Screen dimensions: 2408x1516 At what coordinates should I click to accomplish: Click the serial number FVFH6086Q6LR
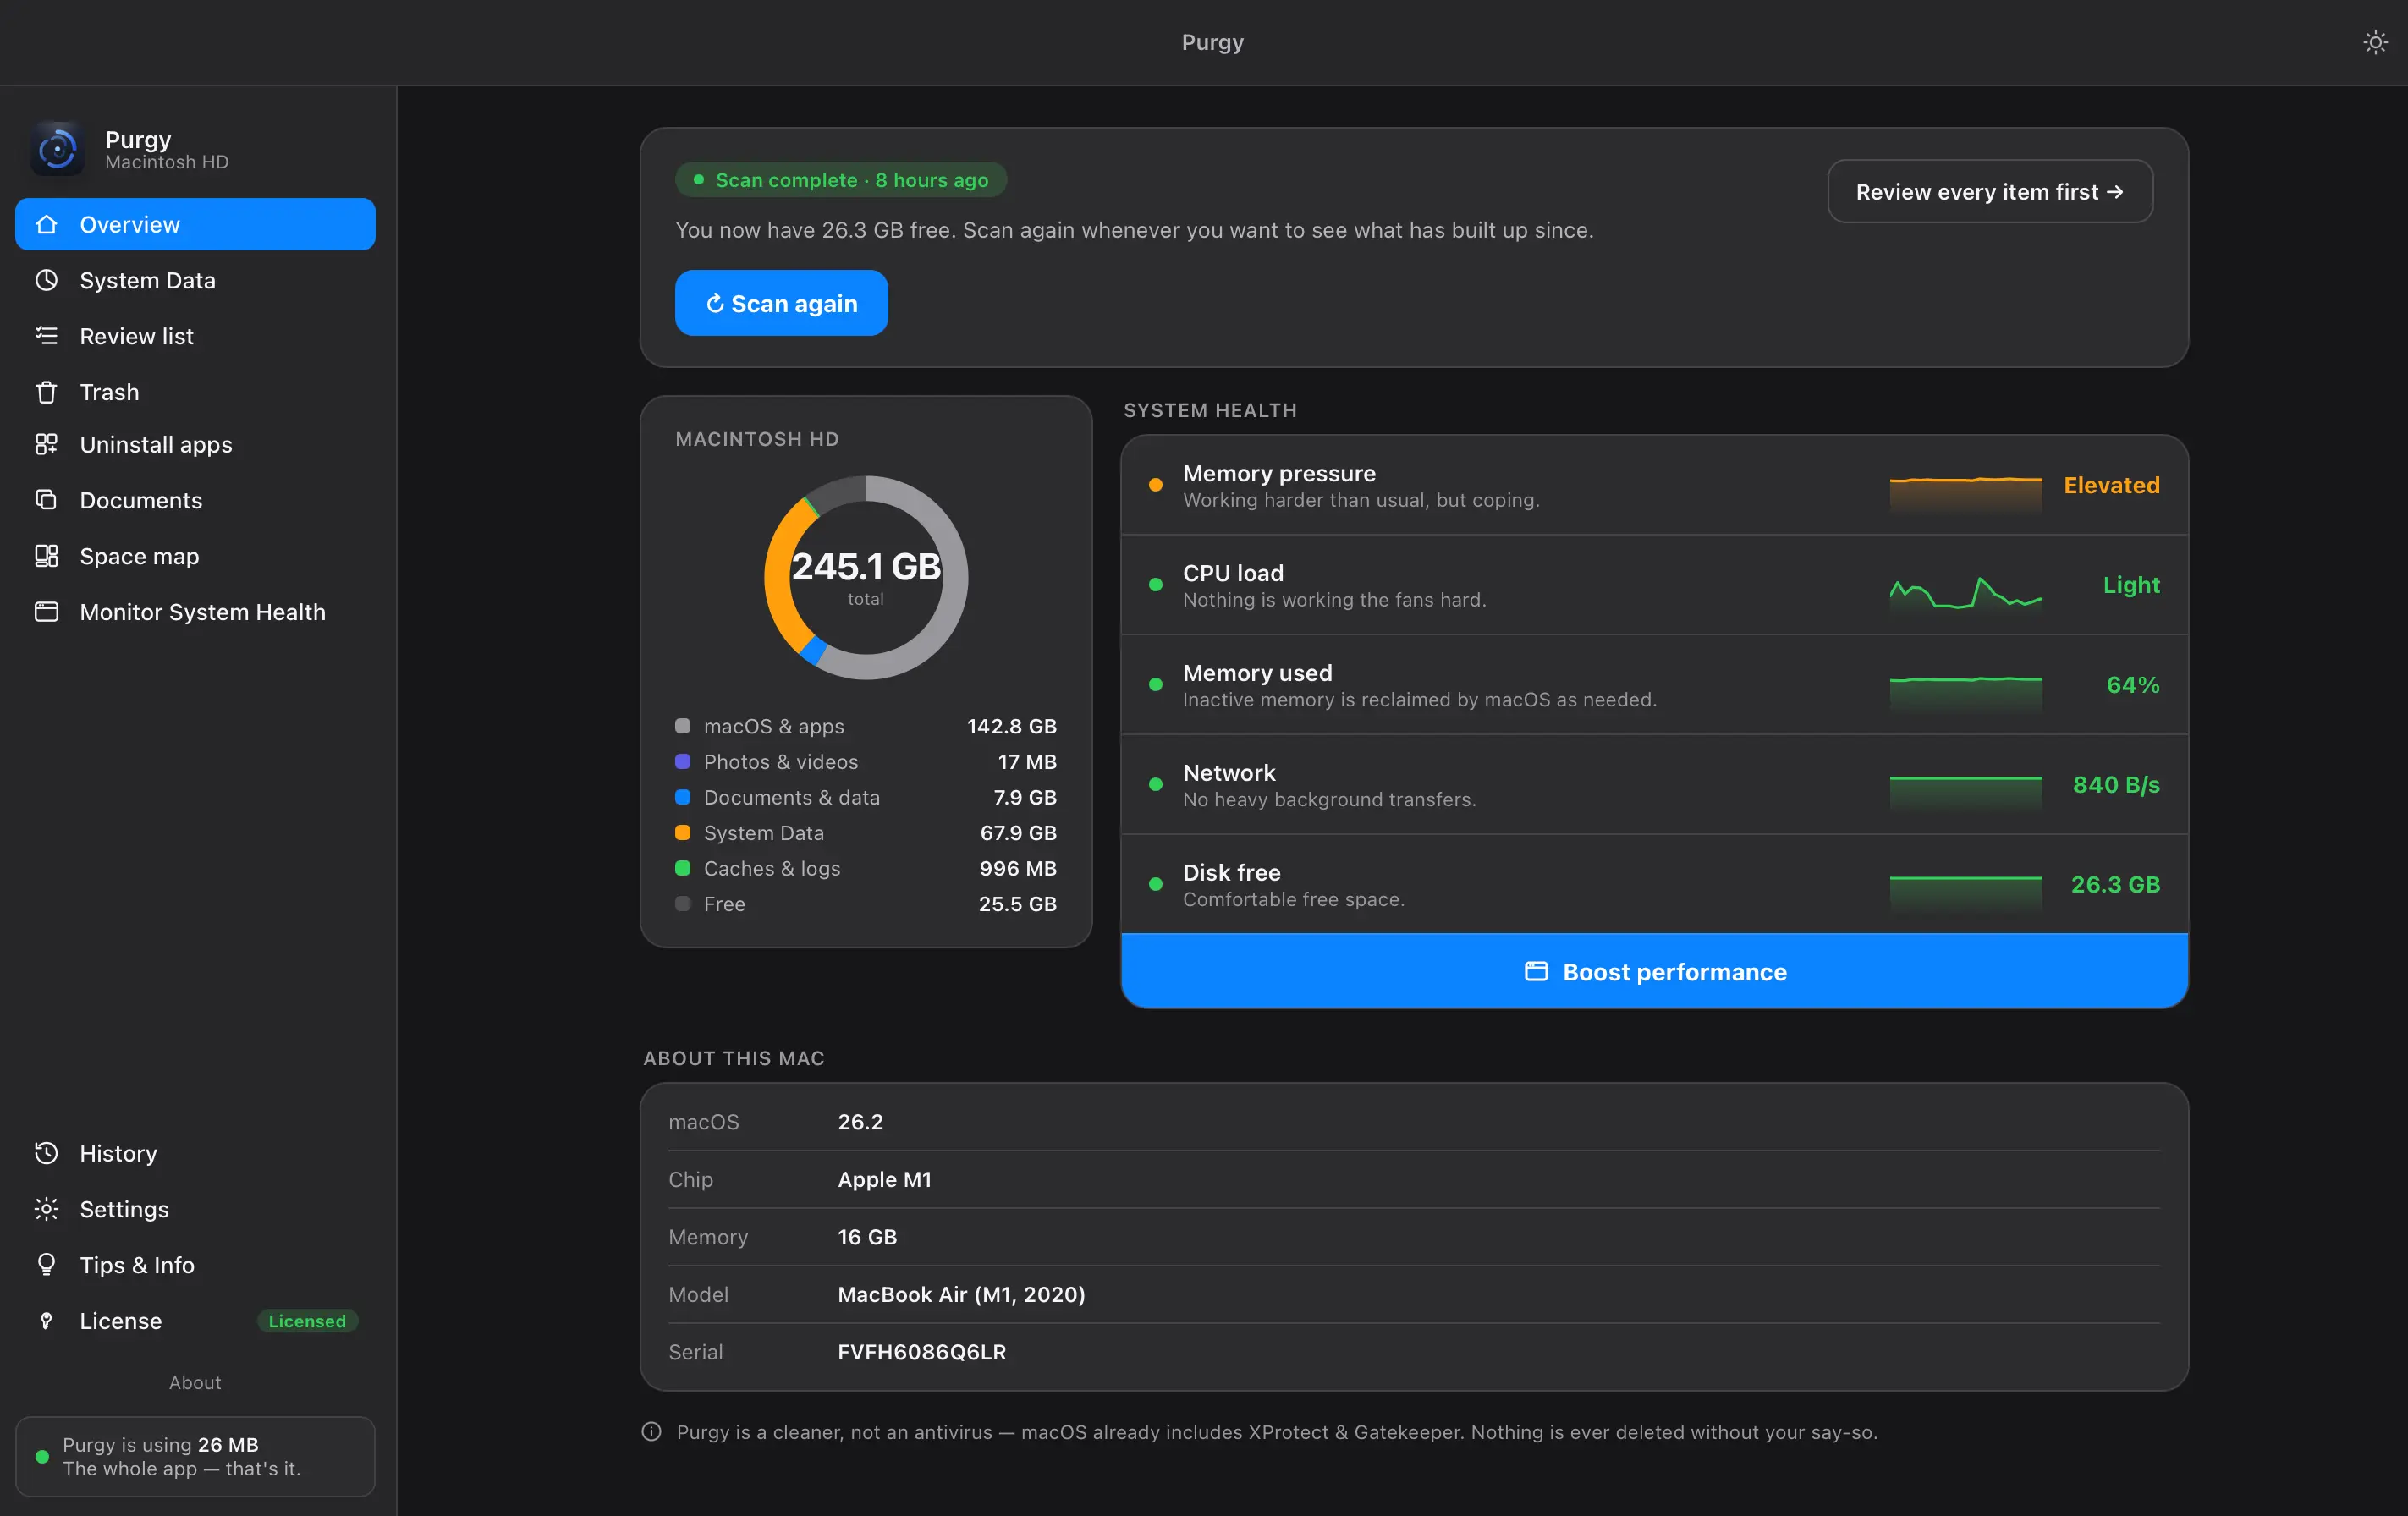[922, 1352]
